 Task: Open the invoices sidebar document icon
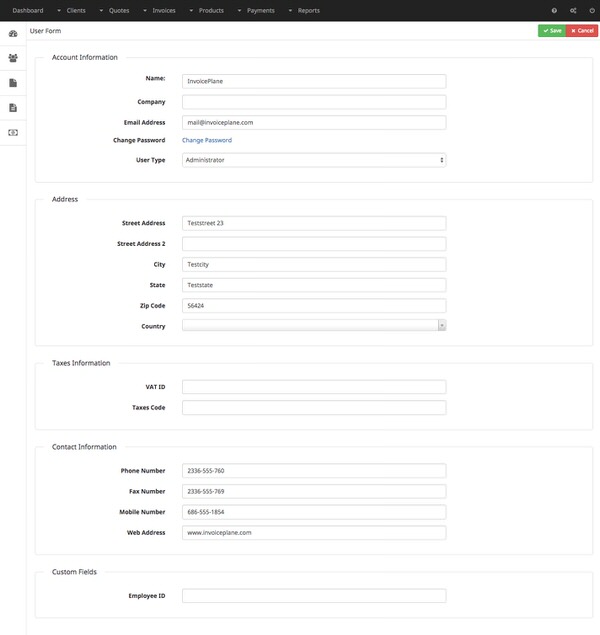click(13, 108)
